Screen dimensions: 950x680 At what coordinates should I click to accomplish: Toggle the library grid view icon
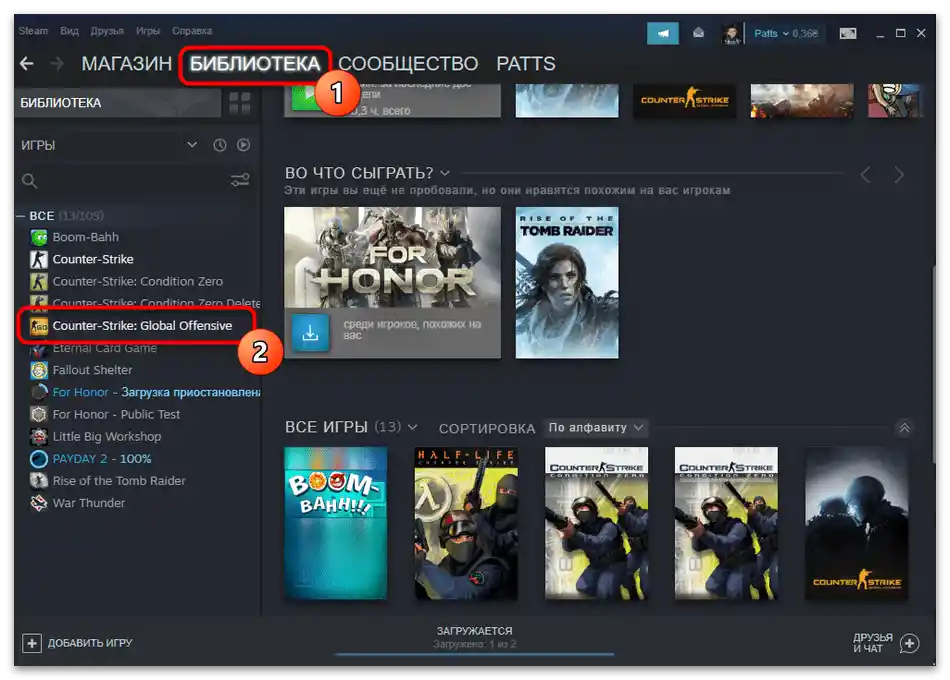240,103
